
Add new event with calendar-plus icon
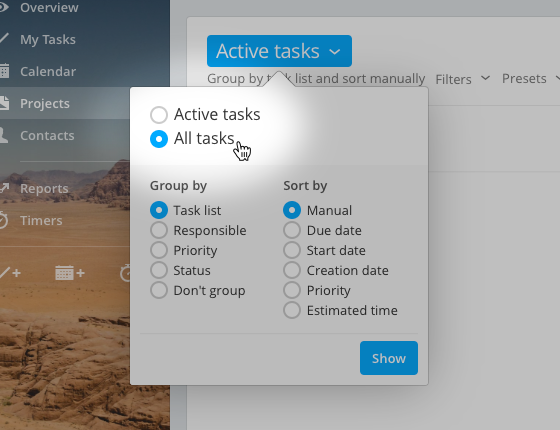[x=70, y=273]
